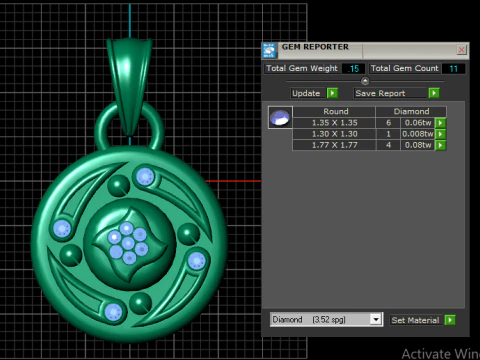Click the green arrow for the 0.06tw row

pyautogui.click(x=441, y=123)
